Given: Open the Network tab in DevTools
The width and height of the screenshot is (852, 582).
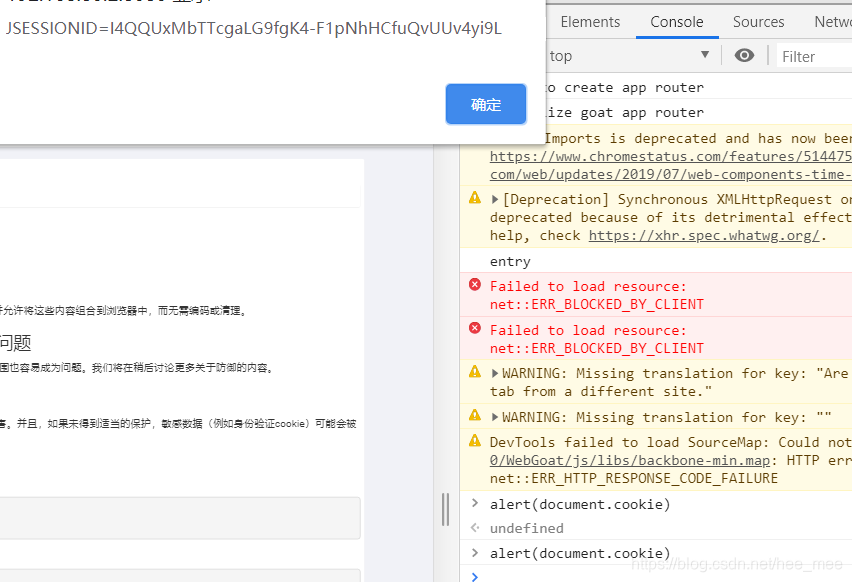Looking at the screenshot, I should pyautogui.click(x=832, y=22).
